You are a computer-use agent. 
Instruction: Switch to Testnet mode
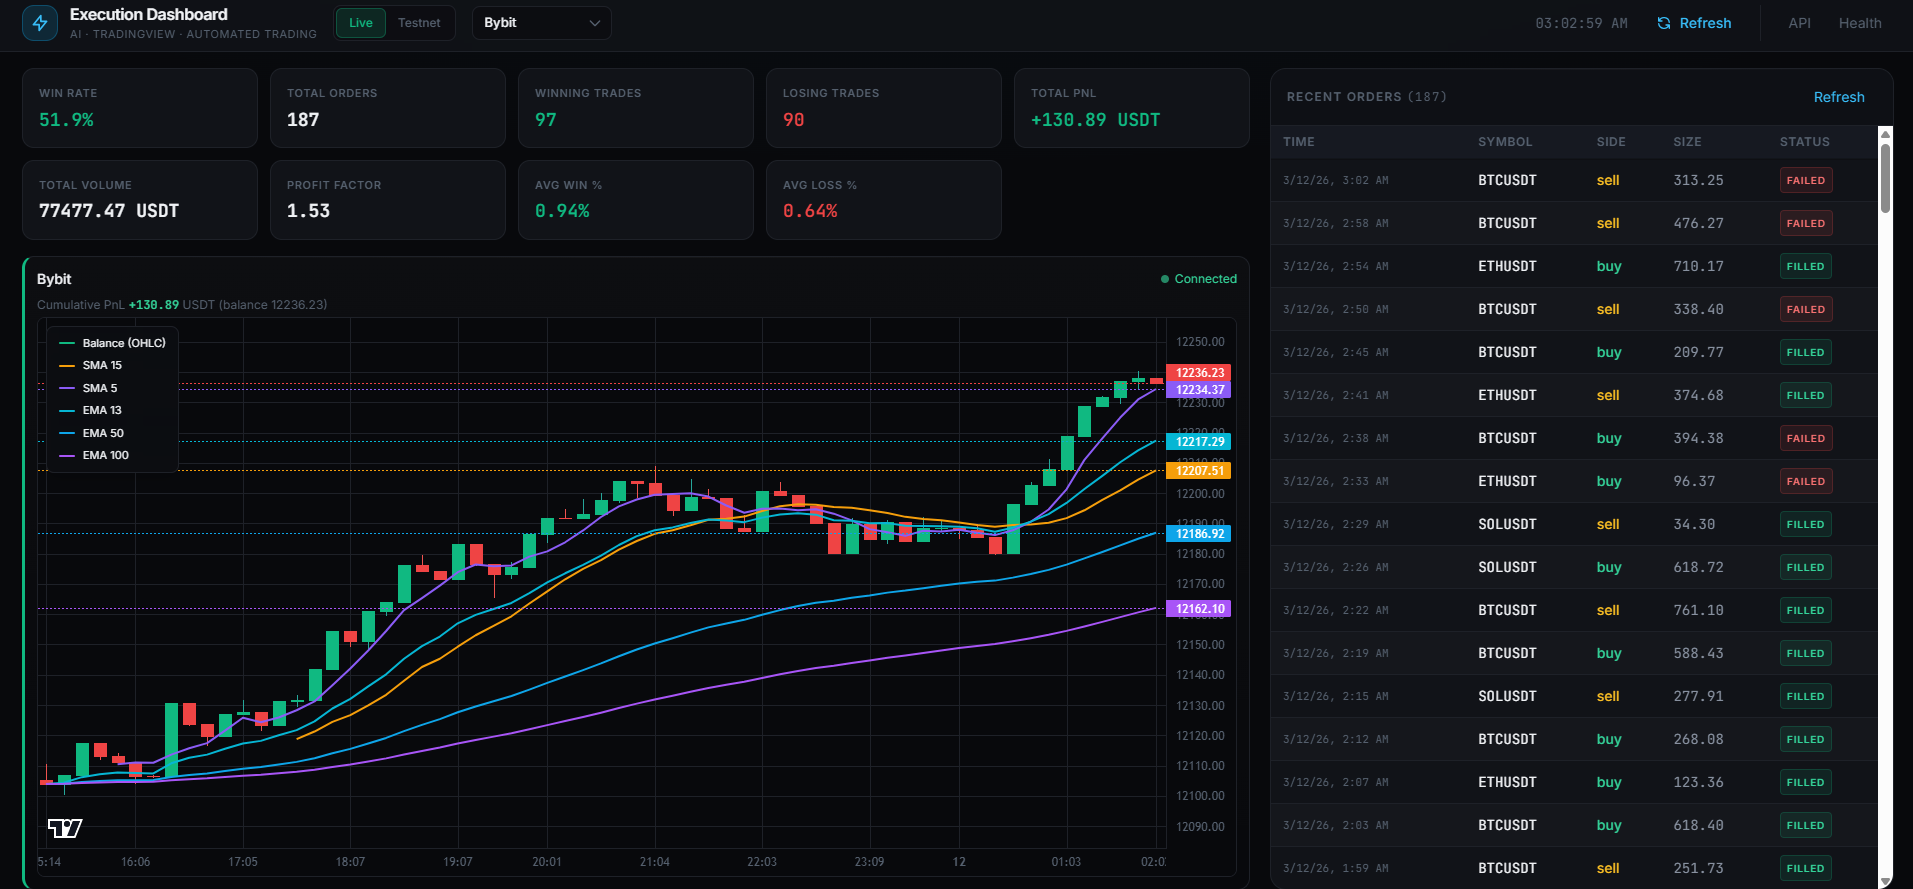point(419,23)
